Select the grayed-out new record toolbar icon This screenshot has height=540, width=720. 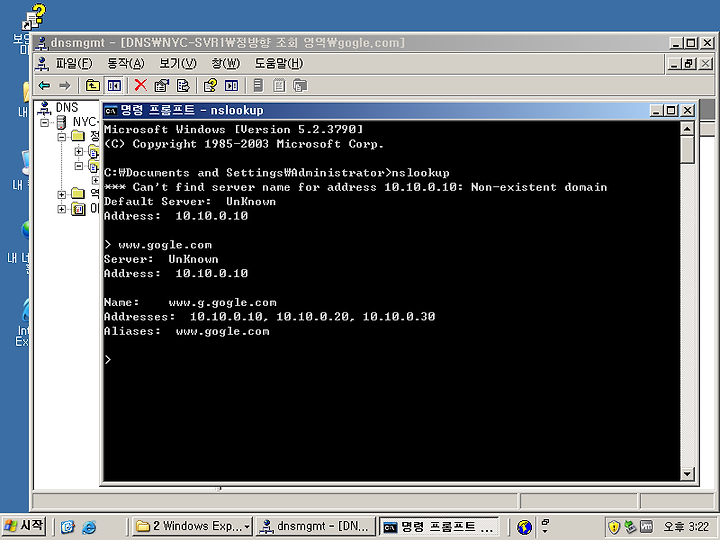click(x=279, y=85)
